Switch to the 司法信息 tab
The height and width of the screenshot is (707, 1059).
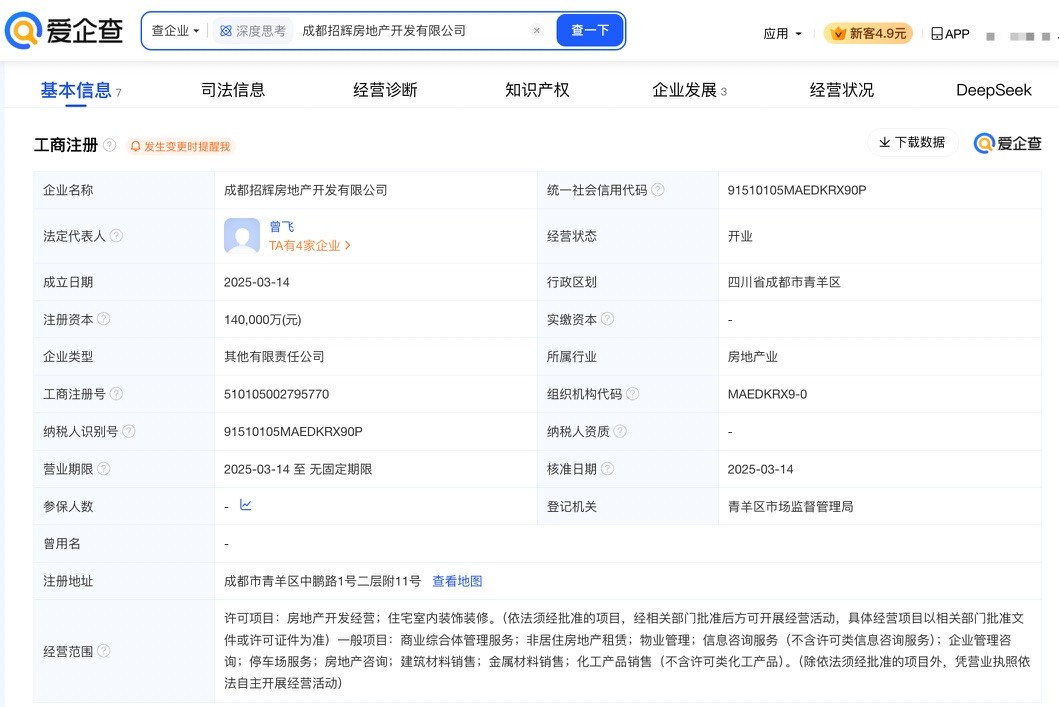233,90
